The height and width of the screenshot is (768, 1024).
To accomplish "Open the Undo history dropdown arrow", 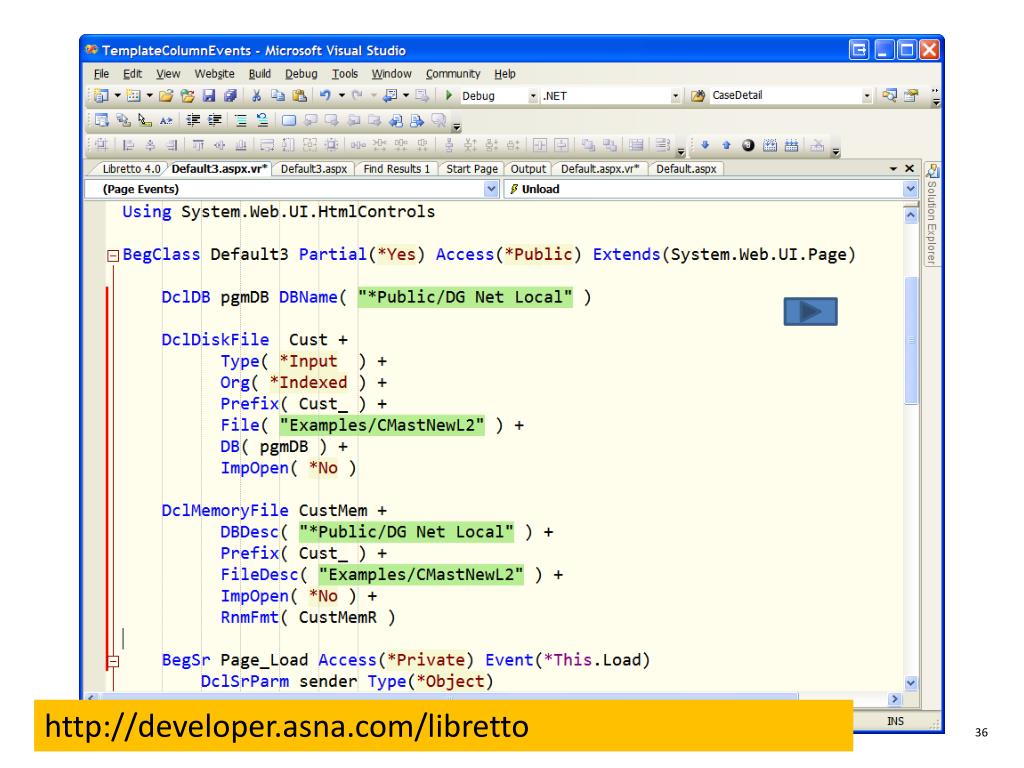I will click(342, 96).
